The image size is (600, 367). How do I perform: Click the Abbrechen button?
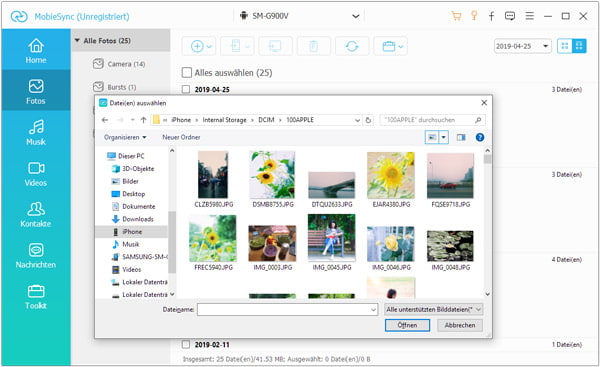tap(460, 325)
